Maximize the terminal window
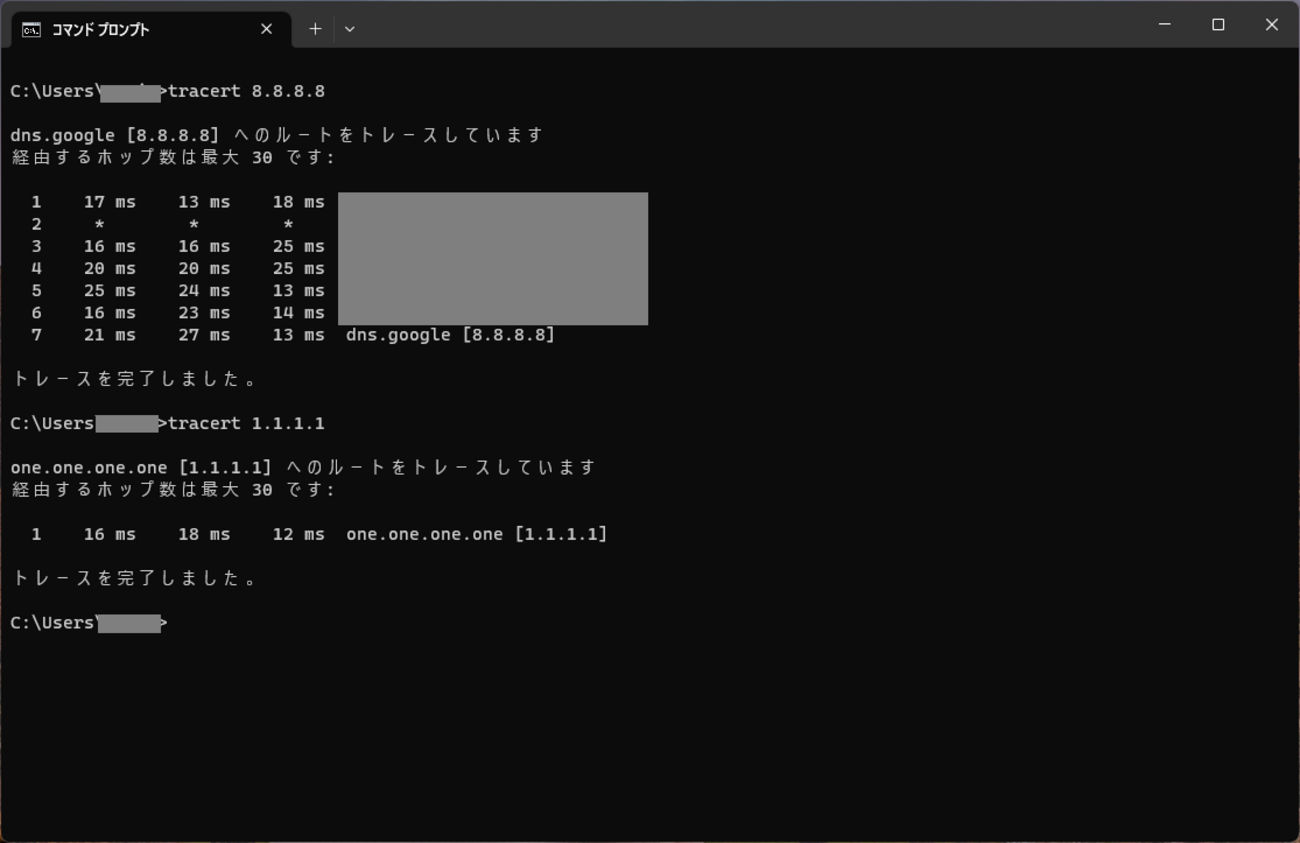This screenshot has height=843, width=1300. (x=1218, y=25)
